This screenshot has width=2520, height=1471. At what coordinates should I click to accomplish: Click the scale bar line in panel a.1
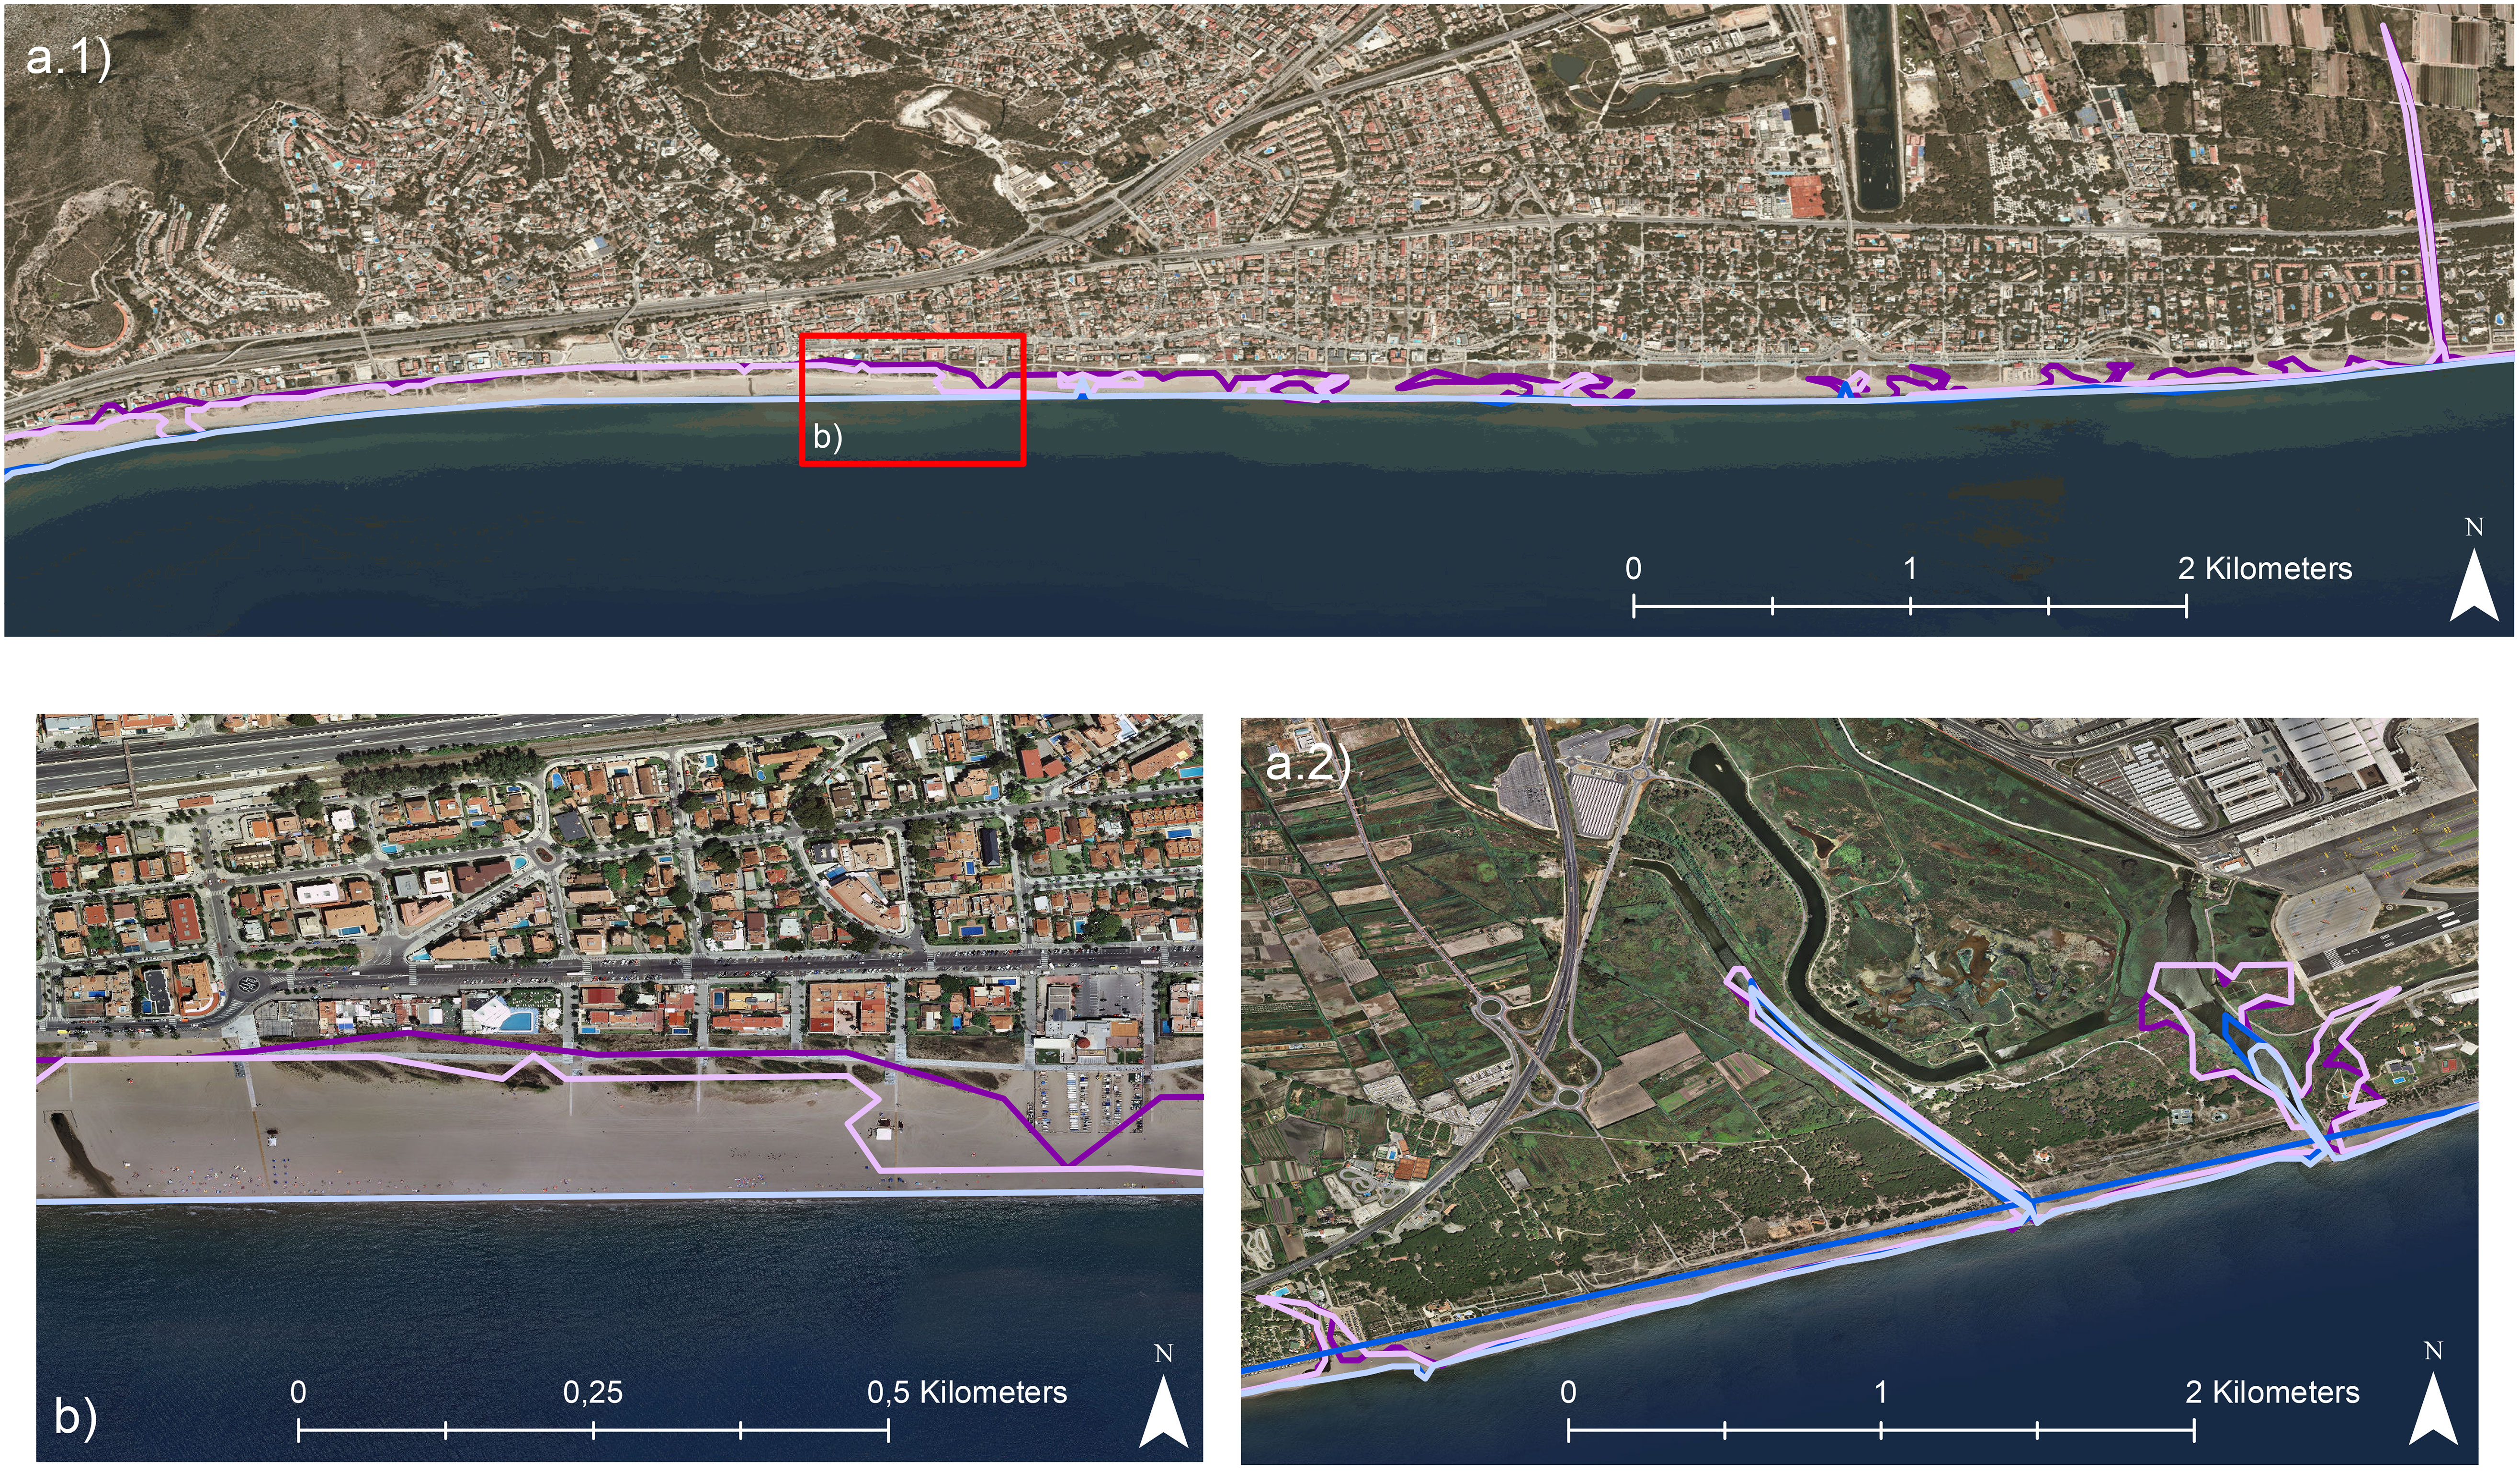coord(1910,605)
